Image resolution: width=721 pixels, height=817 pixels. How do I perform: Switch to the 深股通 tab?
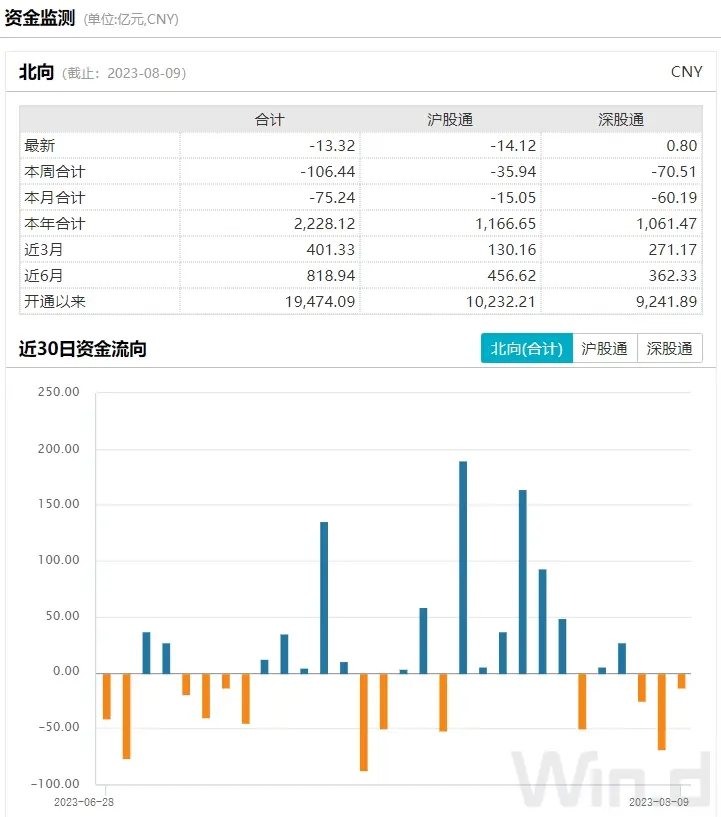pyautogui.click(x=670, y=348)
